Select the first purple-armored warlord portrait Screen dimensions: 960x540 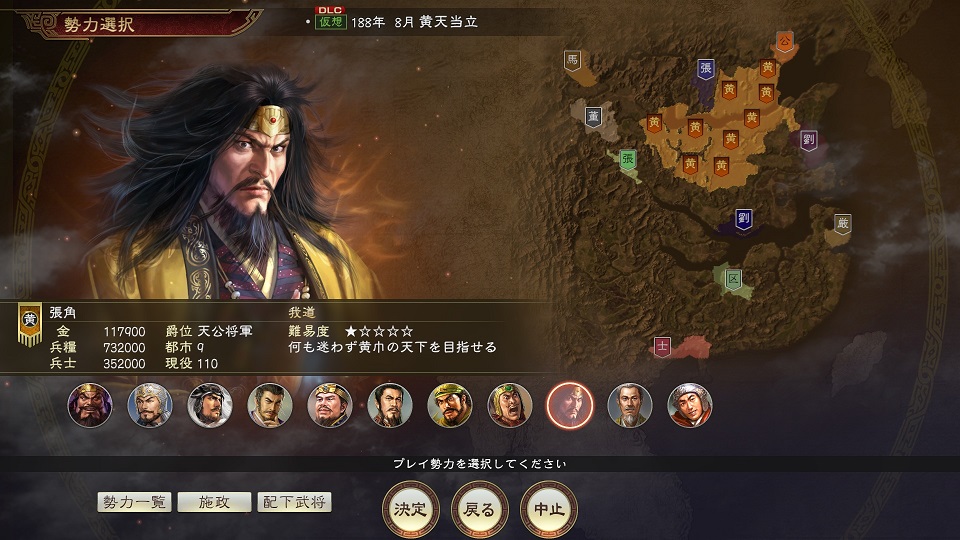[90, 405]
